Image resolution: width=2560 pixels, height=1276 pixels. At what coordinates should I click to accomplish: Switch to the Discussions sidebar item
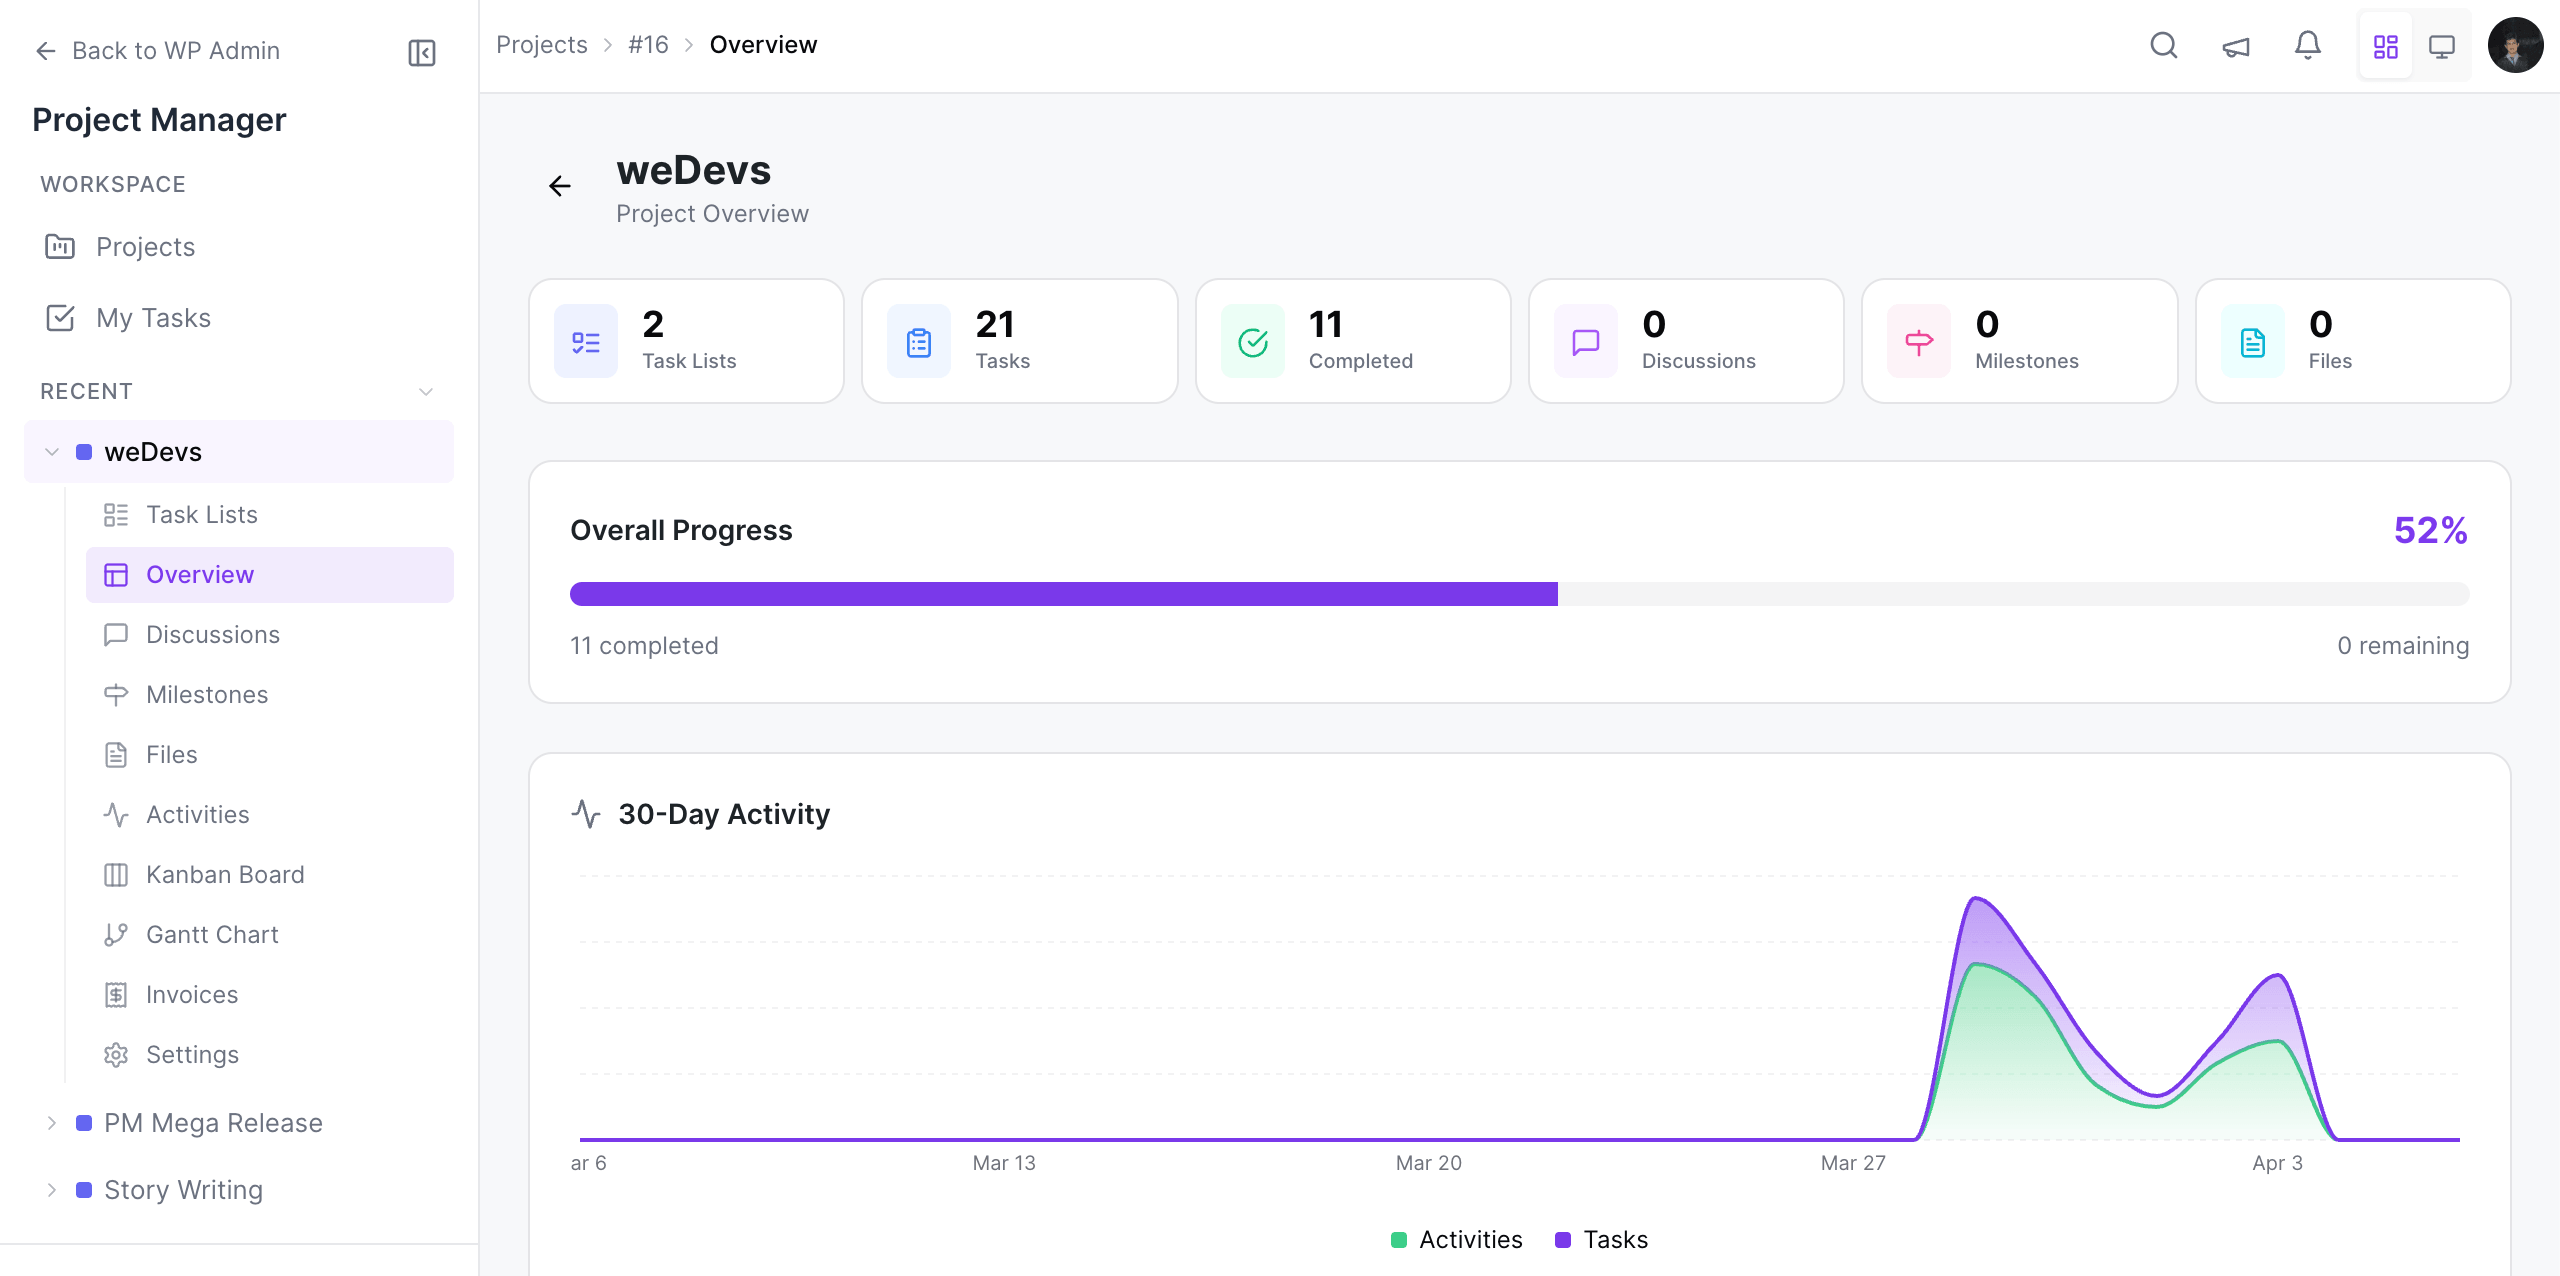[x=212, y=634]
